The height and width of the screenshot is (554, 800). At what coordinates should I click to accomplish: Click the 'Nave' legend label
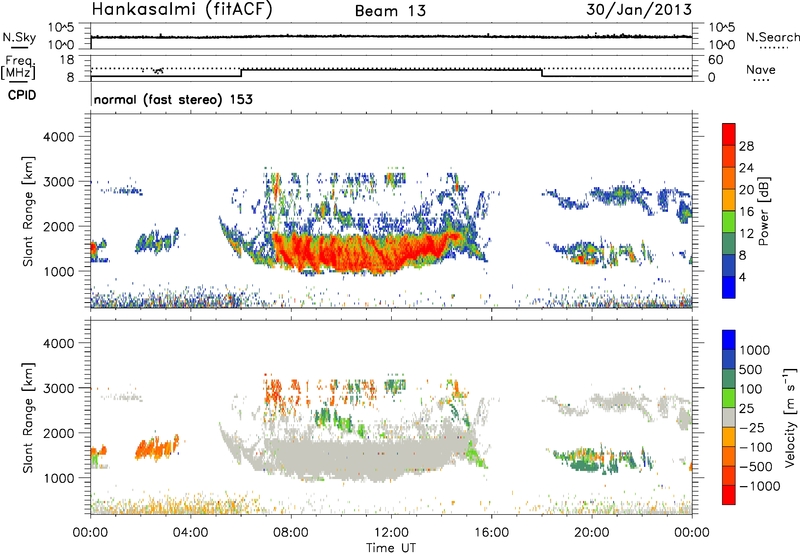pyautogui.click(x=761, y=69)
